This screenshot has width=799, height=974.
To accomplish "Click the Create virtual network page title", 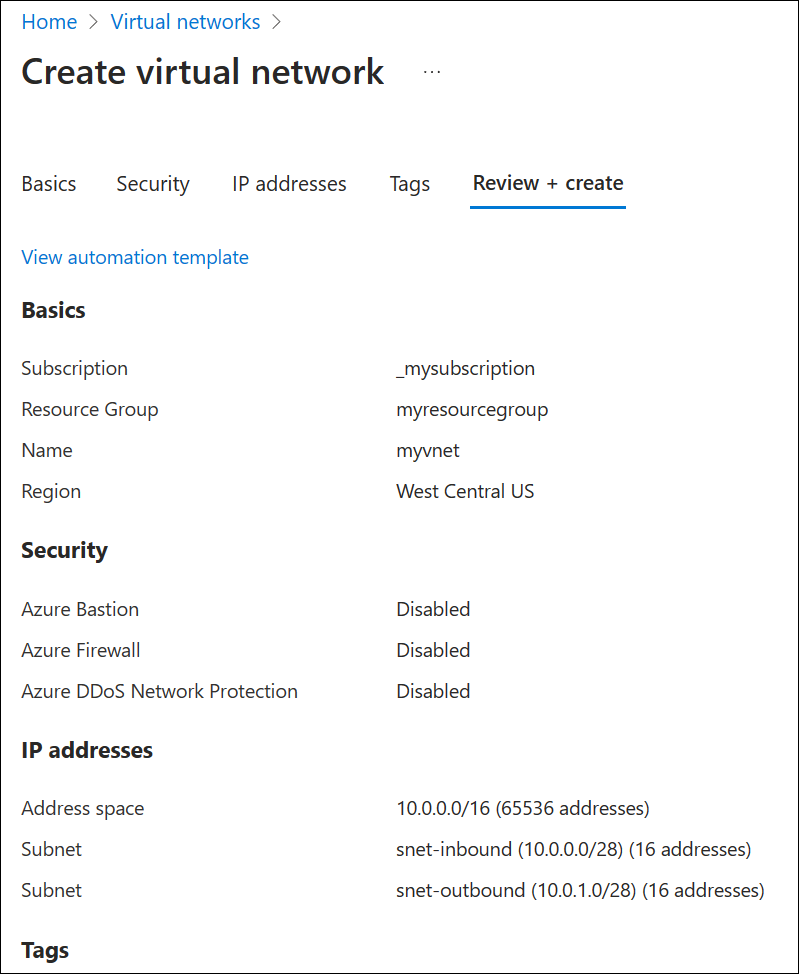I will (202, 71).
